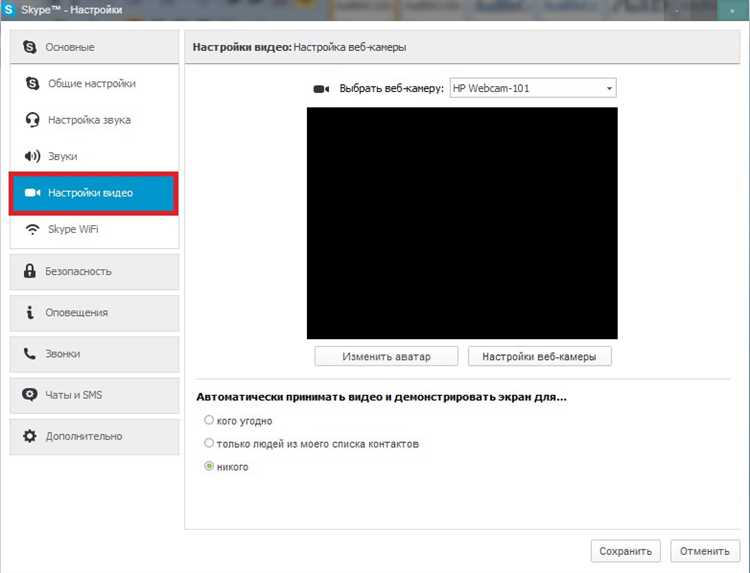
Task: Open Общие настройки page
Action: [x=94, y=83]
